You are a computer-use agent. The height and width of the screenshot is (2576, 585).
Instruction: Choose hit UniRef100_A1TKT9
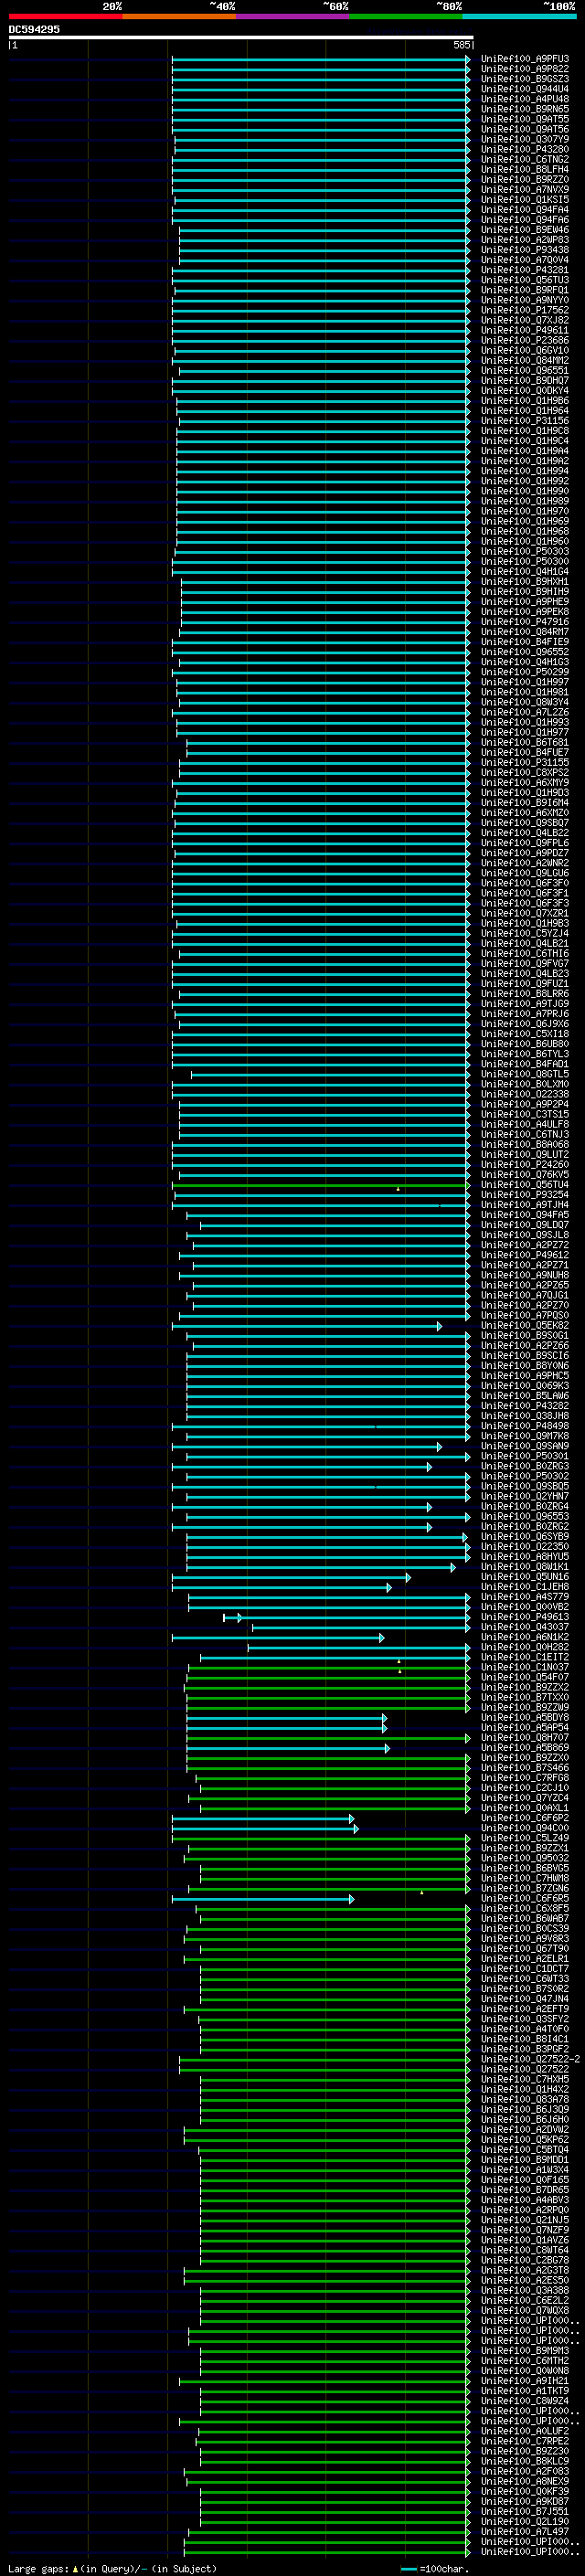[525, 2391]
